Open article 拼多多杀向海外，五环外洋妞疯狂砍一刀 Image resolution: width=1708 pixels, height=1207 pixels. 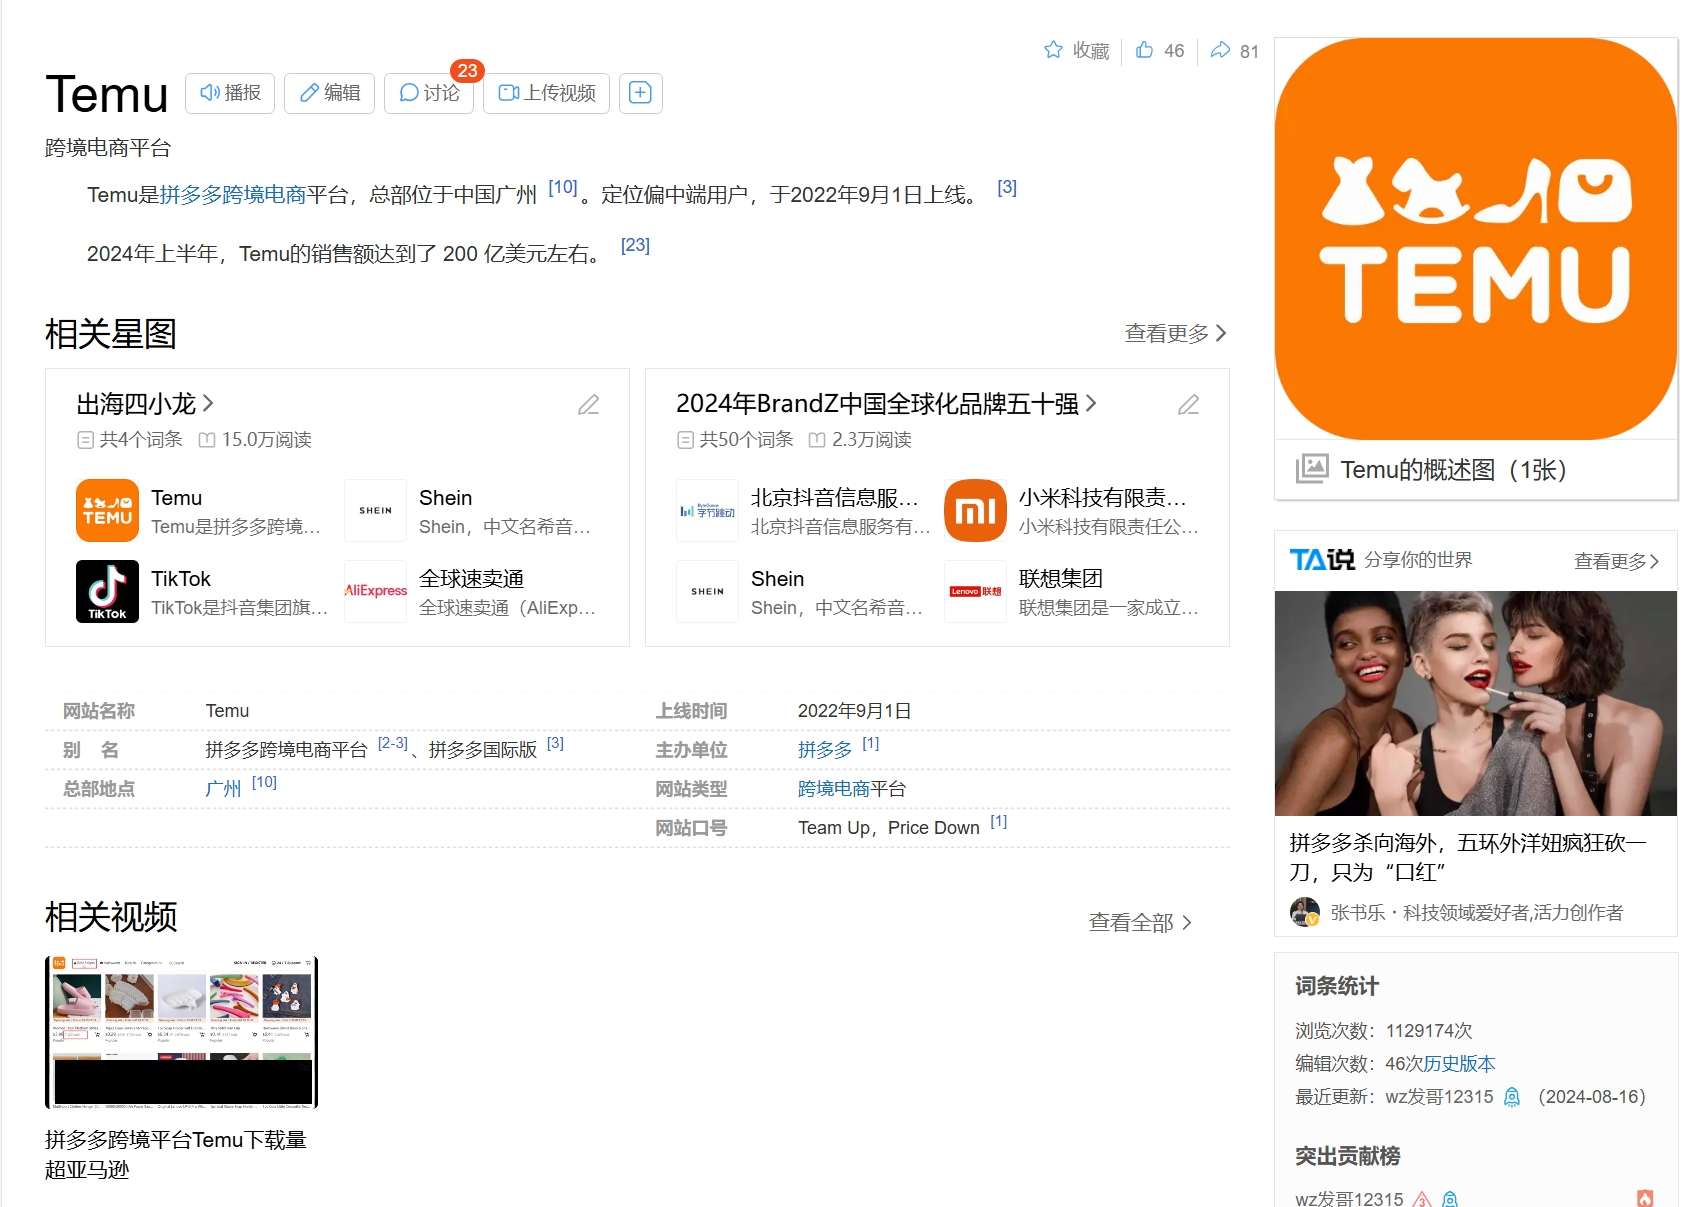point(1468,858)
